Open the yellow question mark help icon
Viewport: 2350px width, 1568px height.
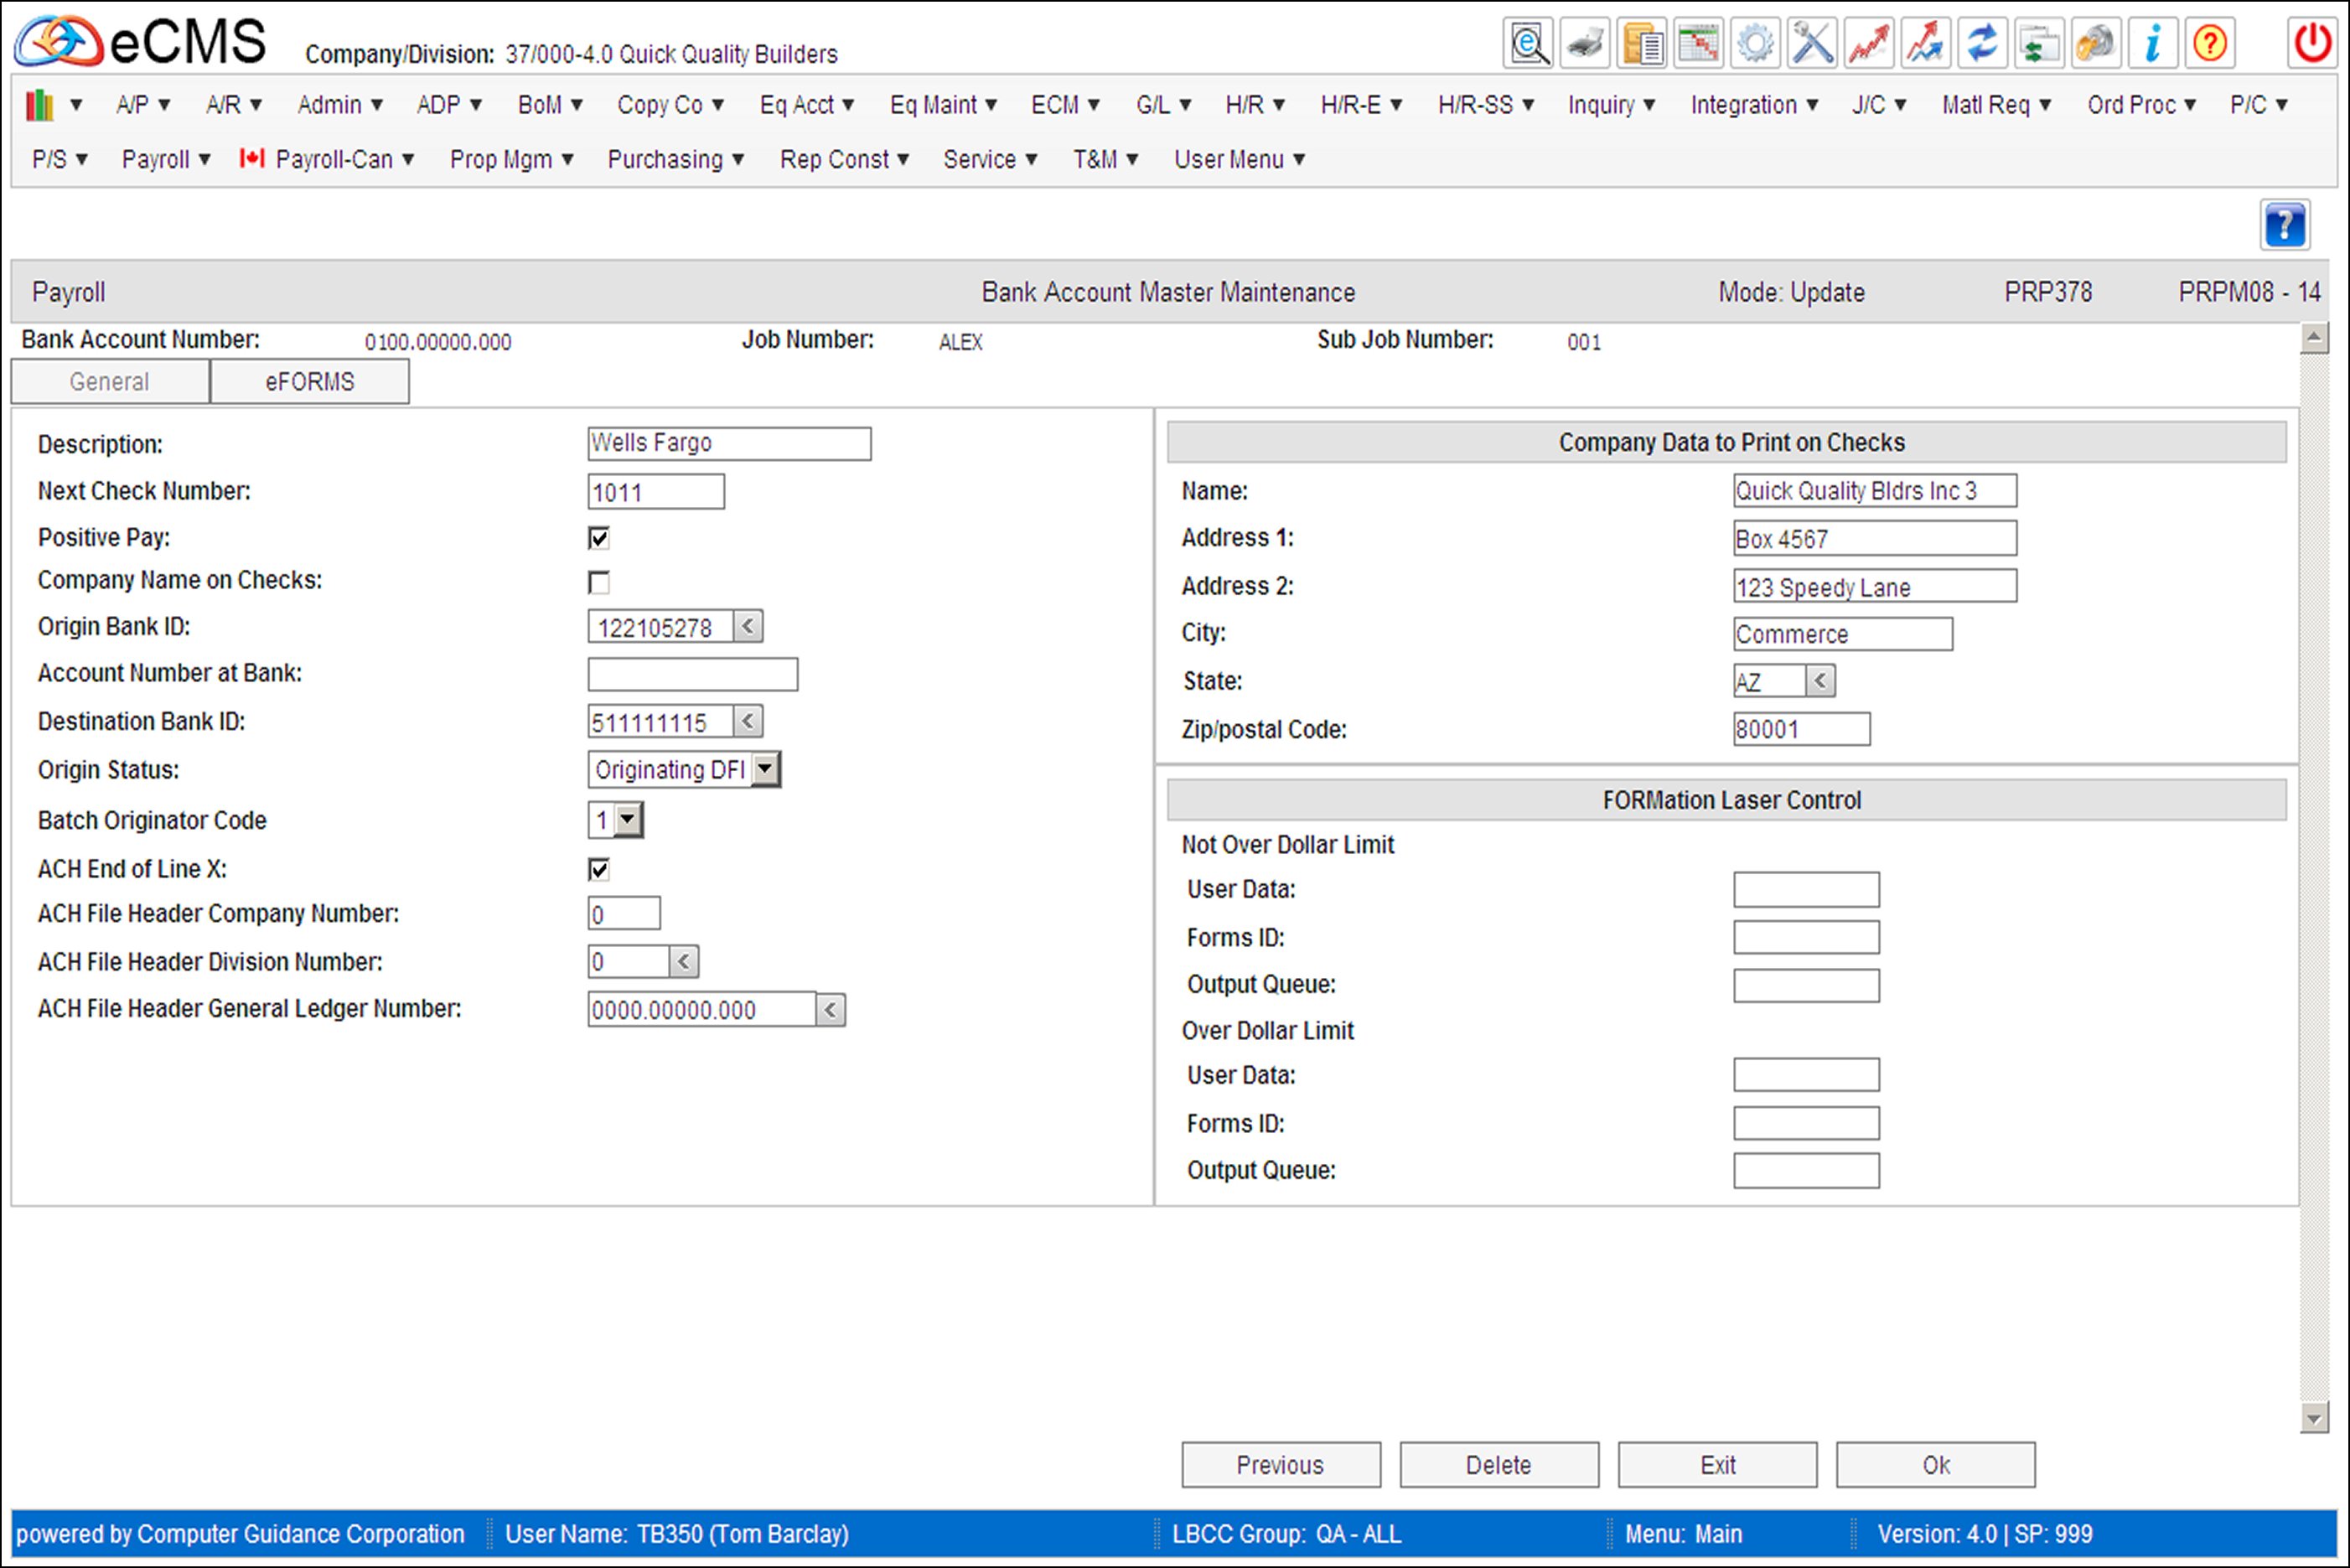(x=2210, y=43)
